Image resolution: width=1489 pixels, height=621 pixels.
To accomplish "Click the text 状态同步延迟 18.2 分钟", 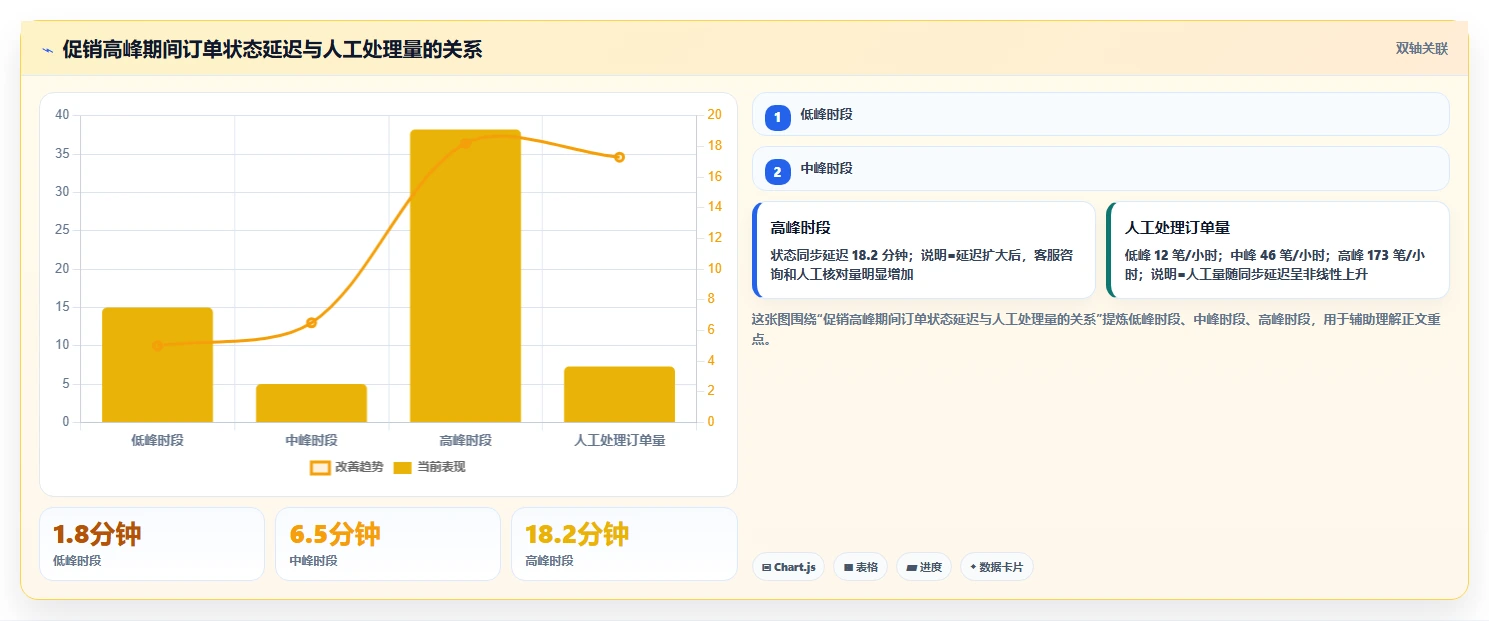I will click(x=839, y=255).
